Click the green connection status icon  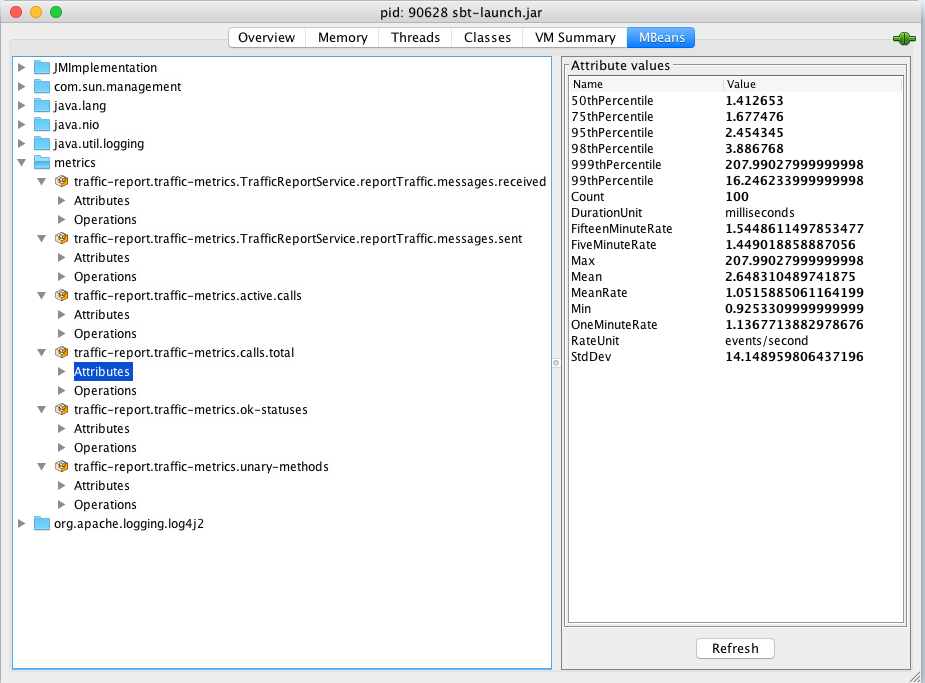(904, 38)
